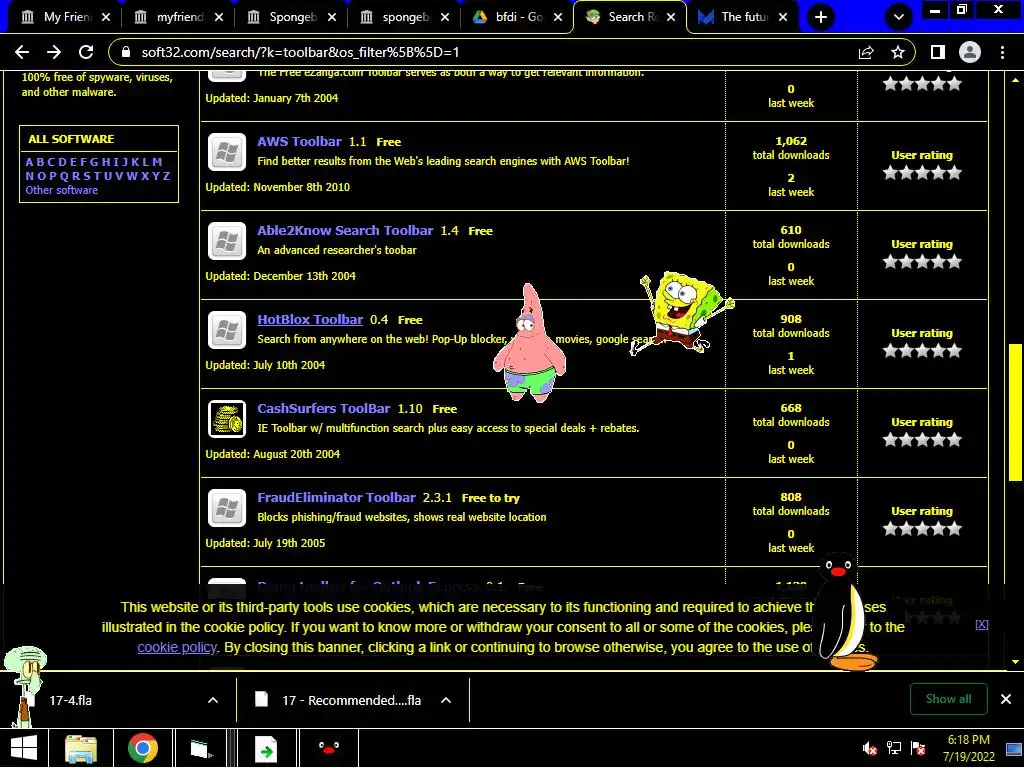The width and height of the screenshot is (1024, 768).
Task: Browse software starting with letter M
Action: (x=157, y=162)
